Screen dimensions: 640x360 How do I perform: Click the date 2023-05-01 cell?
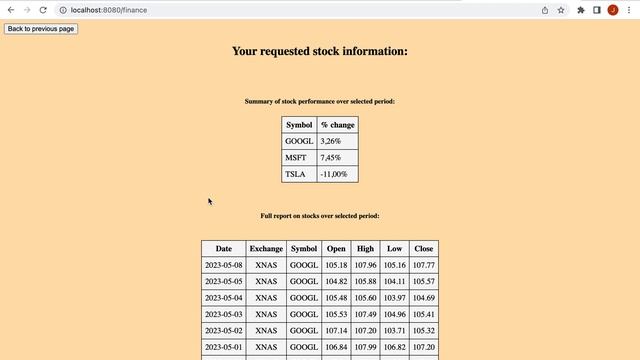coord(224,347)
